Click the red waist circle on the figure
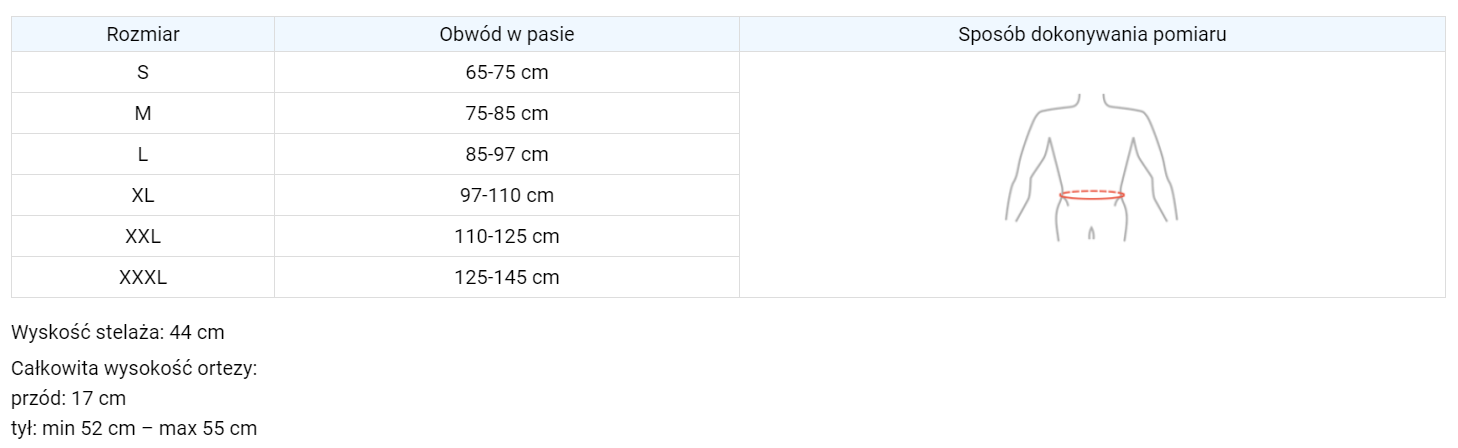Image resolution: width=1458 pixels, height=448 pixels. tap(1091, 195)
